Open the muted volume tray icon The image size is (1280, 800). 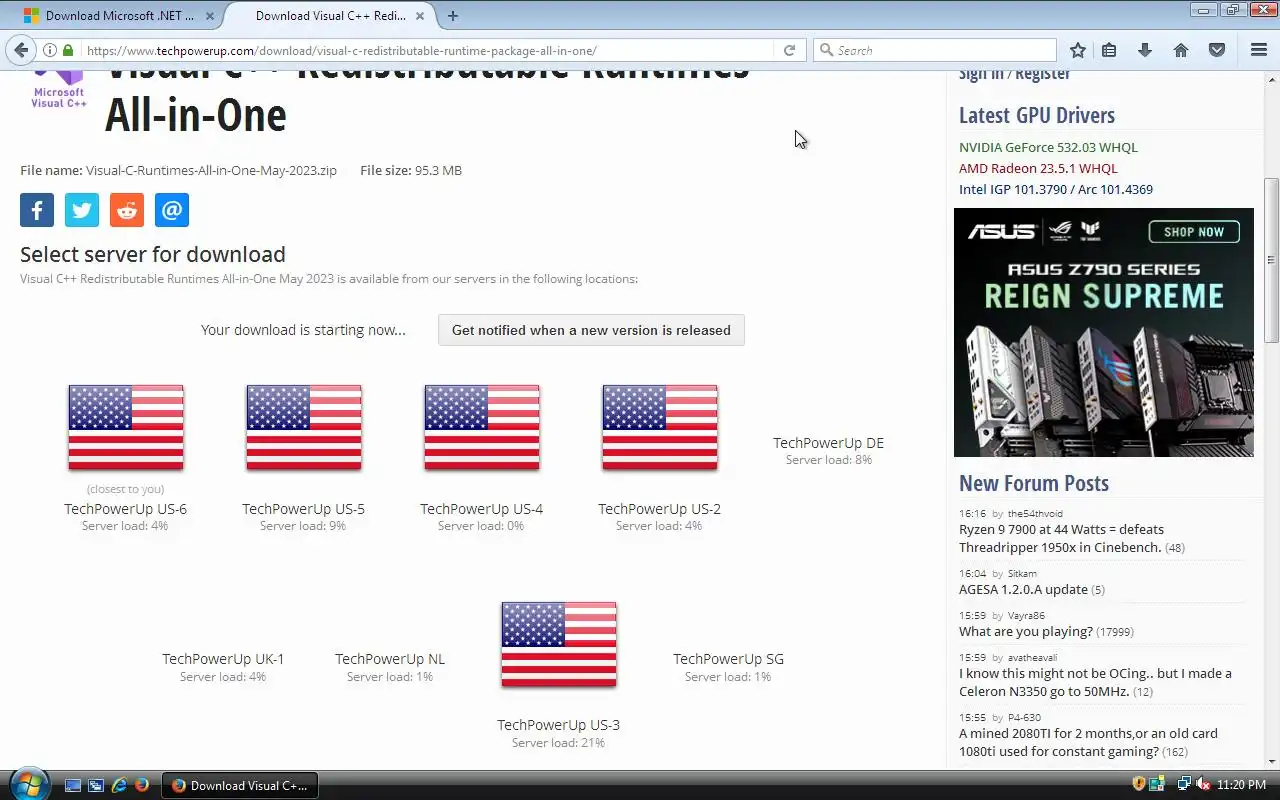1203,784
